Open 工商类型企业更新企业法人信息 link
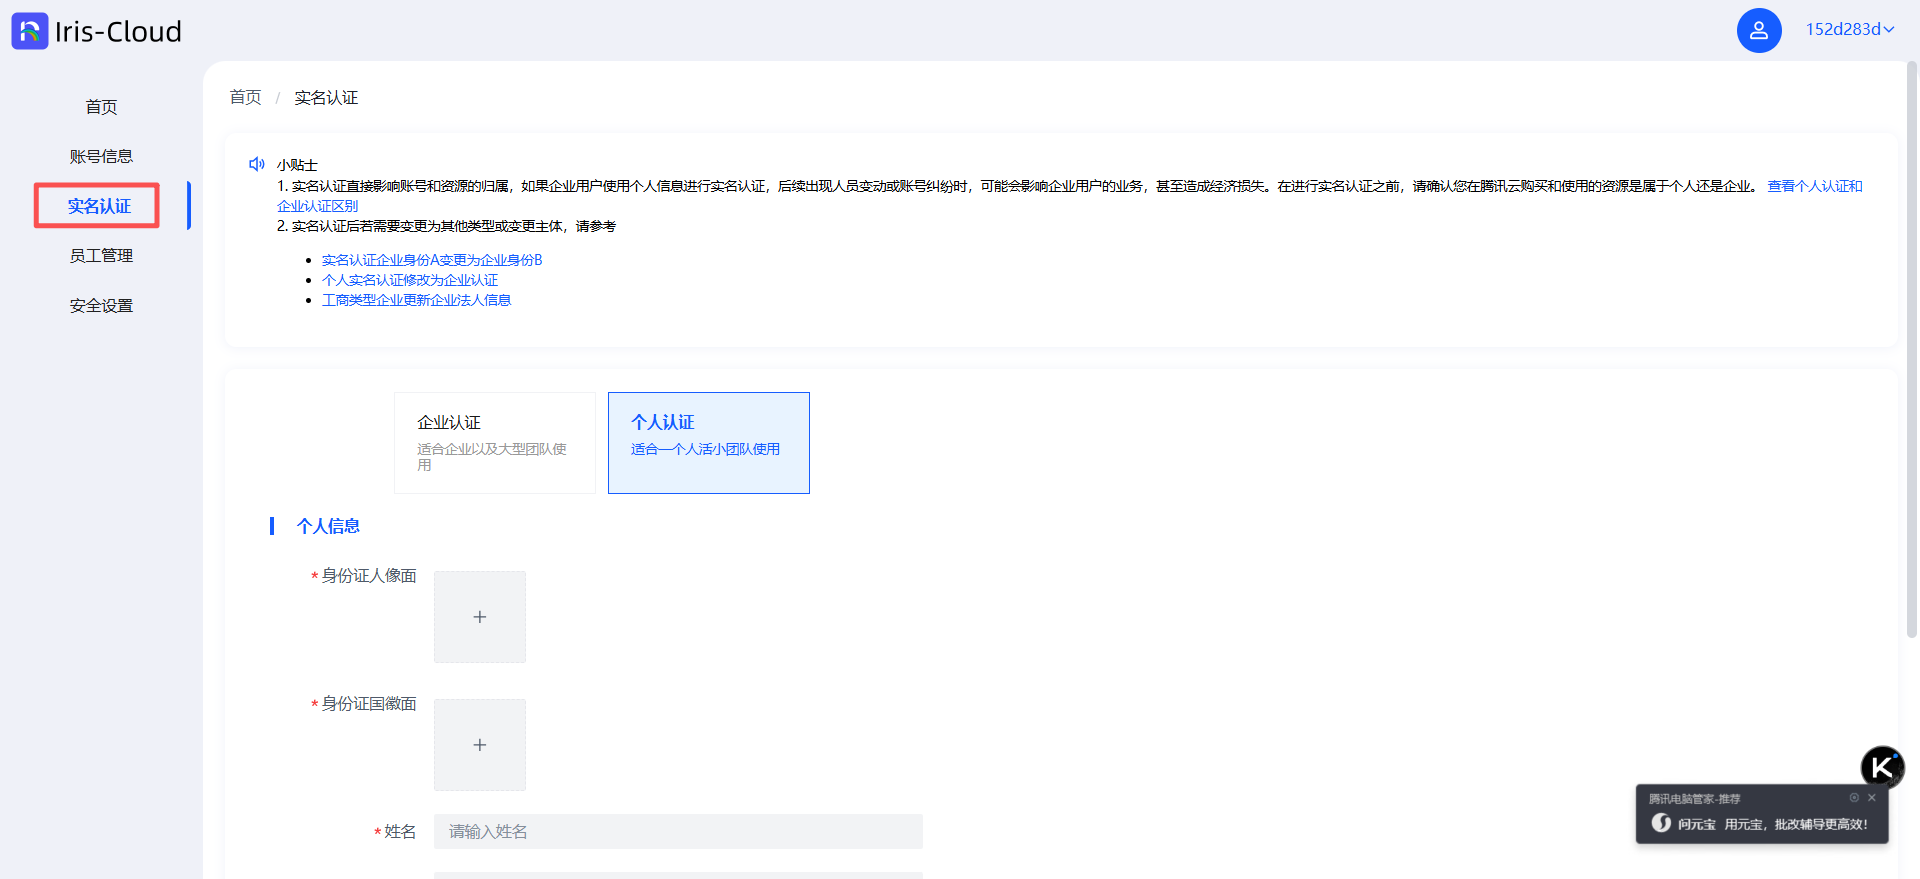This screenshot has width=1920, height=879. coord(416,300)
